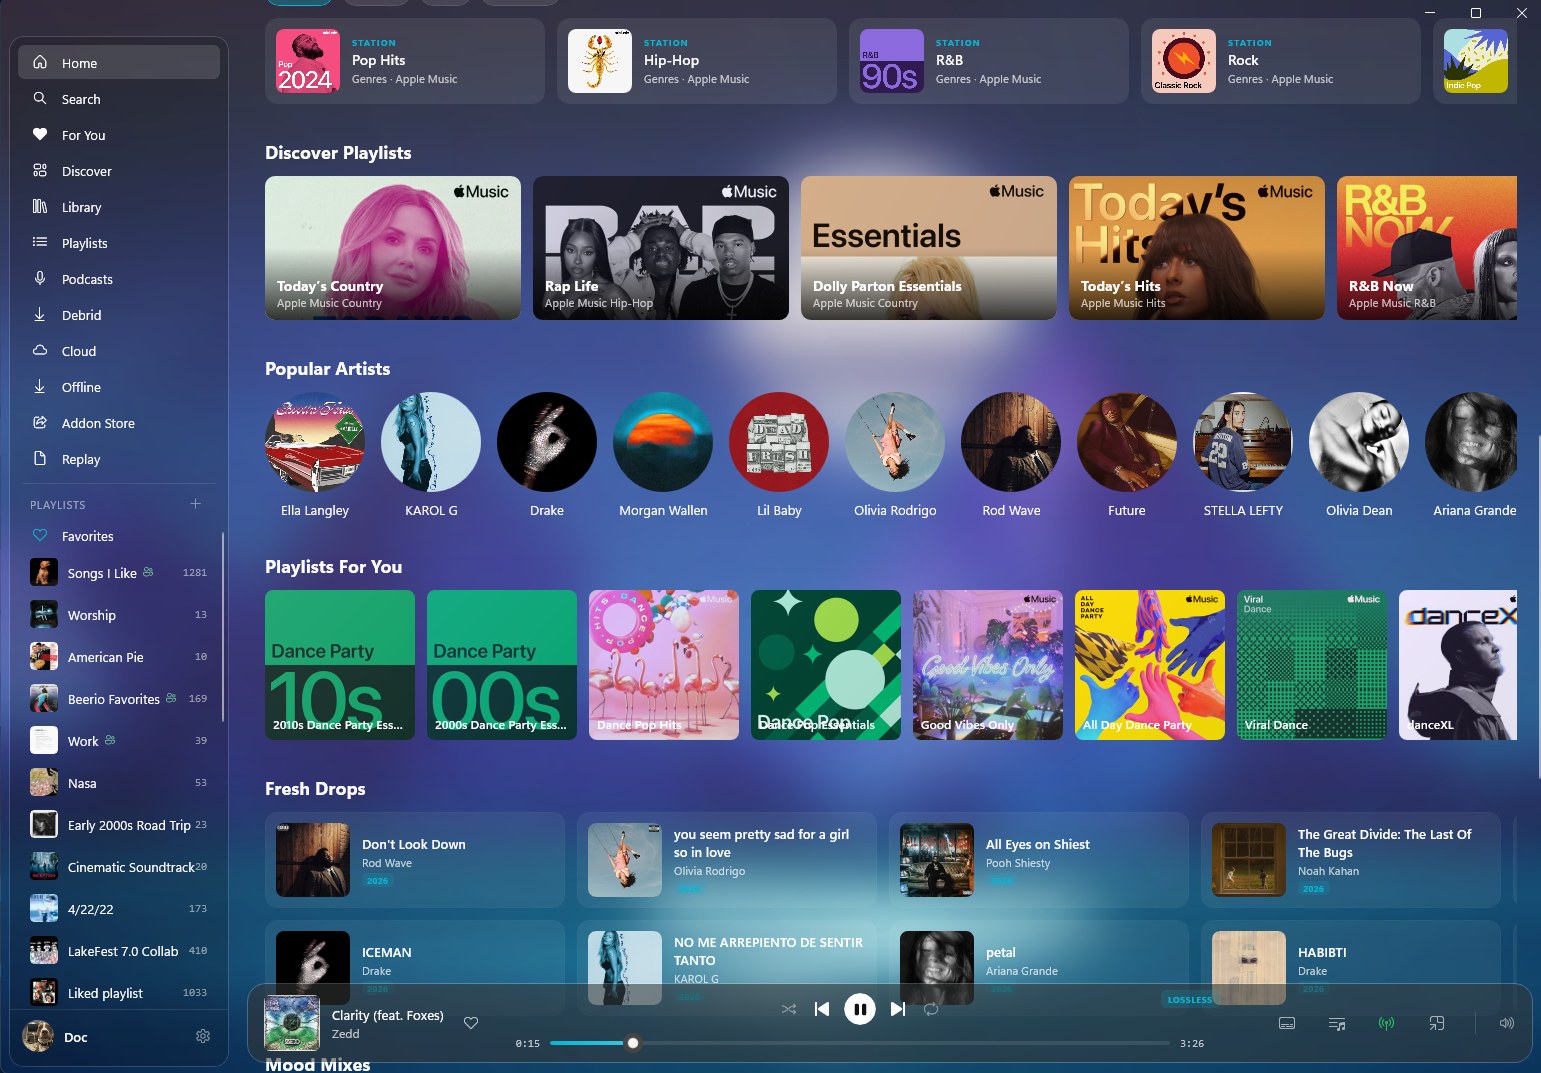Open the Favorites playlist
The image size is (1541, 1073).
pyautogui.click(x=119, y=536)
